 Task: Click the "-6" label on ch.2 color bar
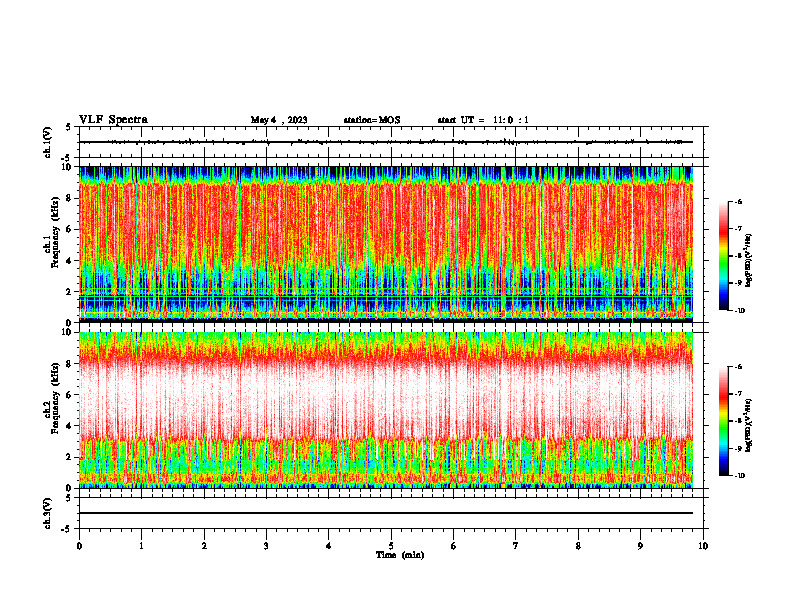[738, 367]
